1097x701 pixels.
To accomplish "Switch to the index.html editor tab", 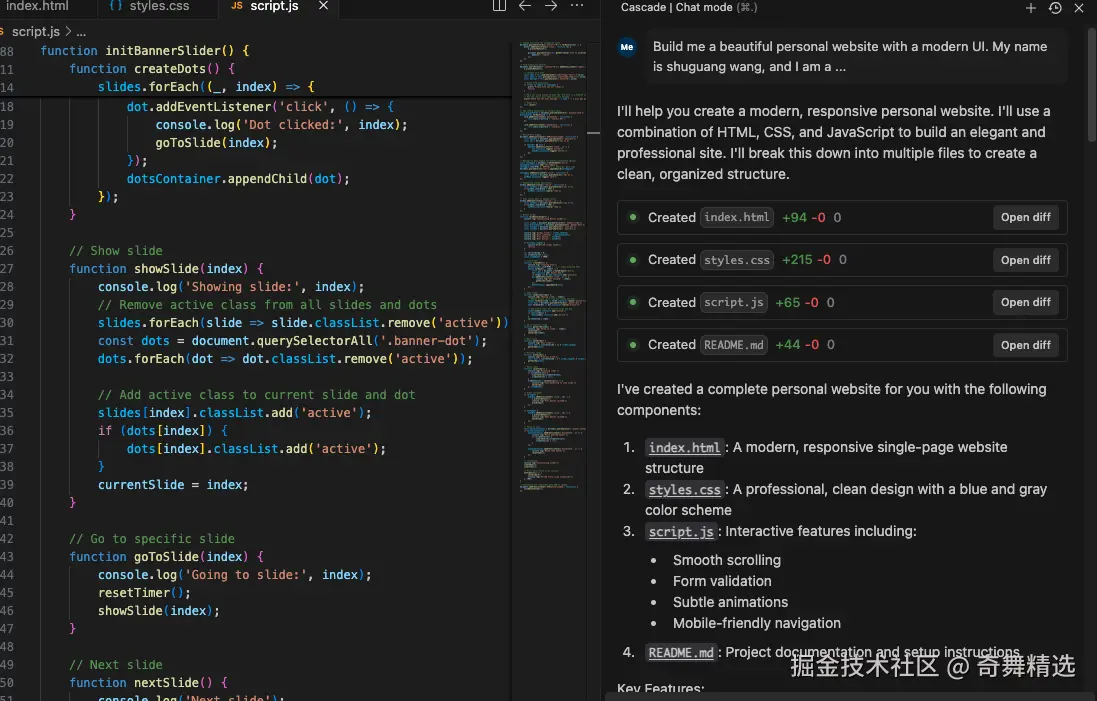I will point(37,6).
